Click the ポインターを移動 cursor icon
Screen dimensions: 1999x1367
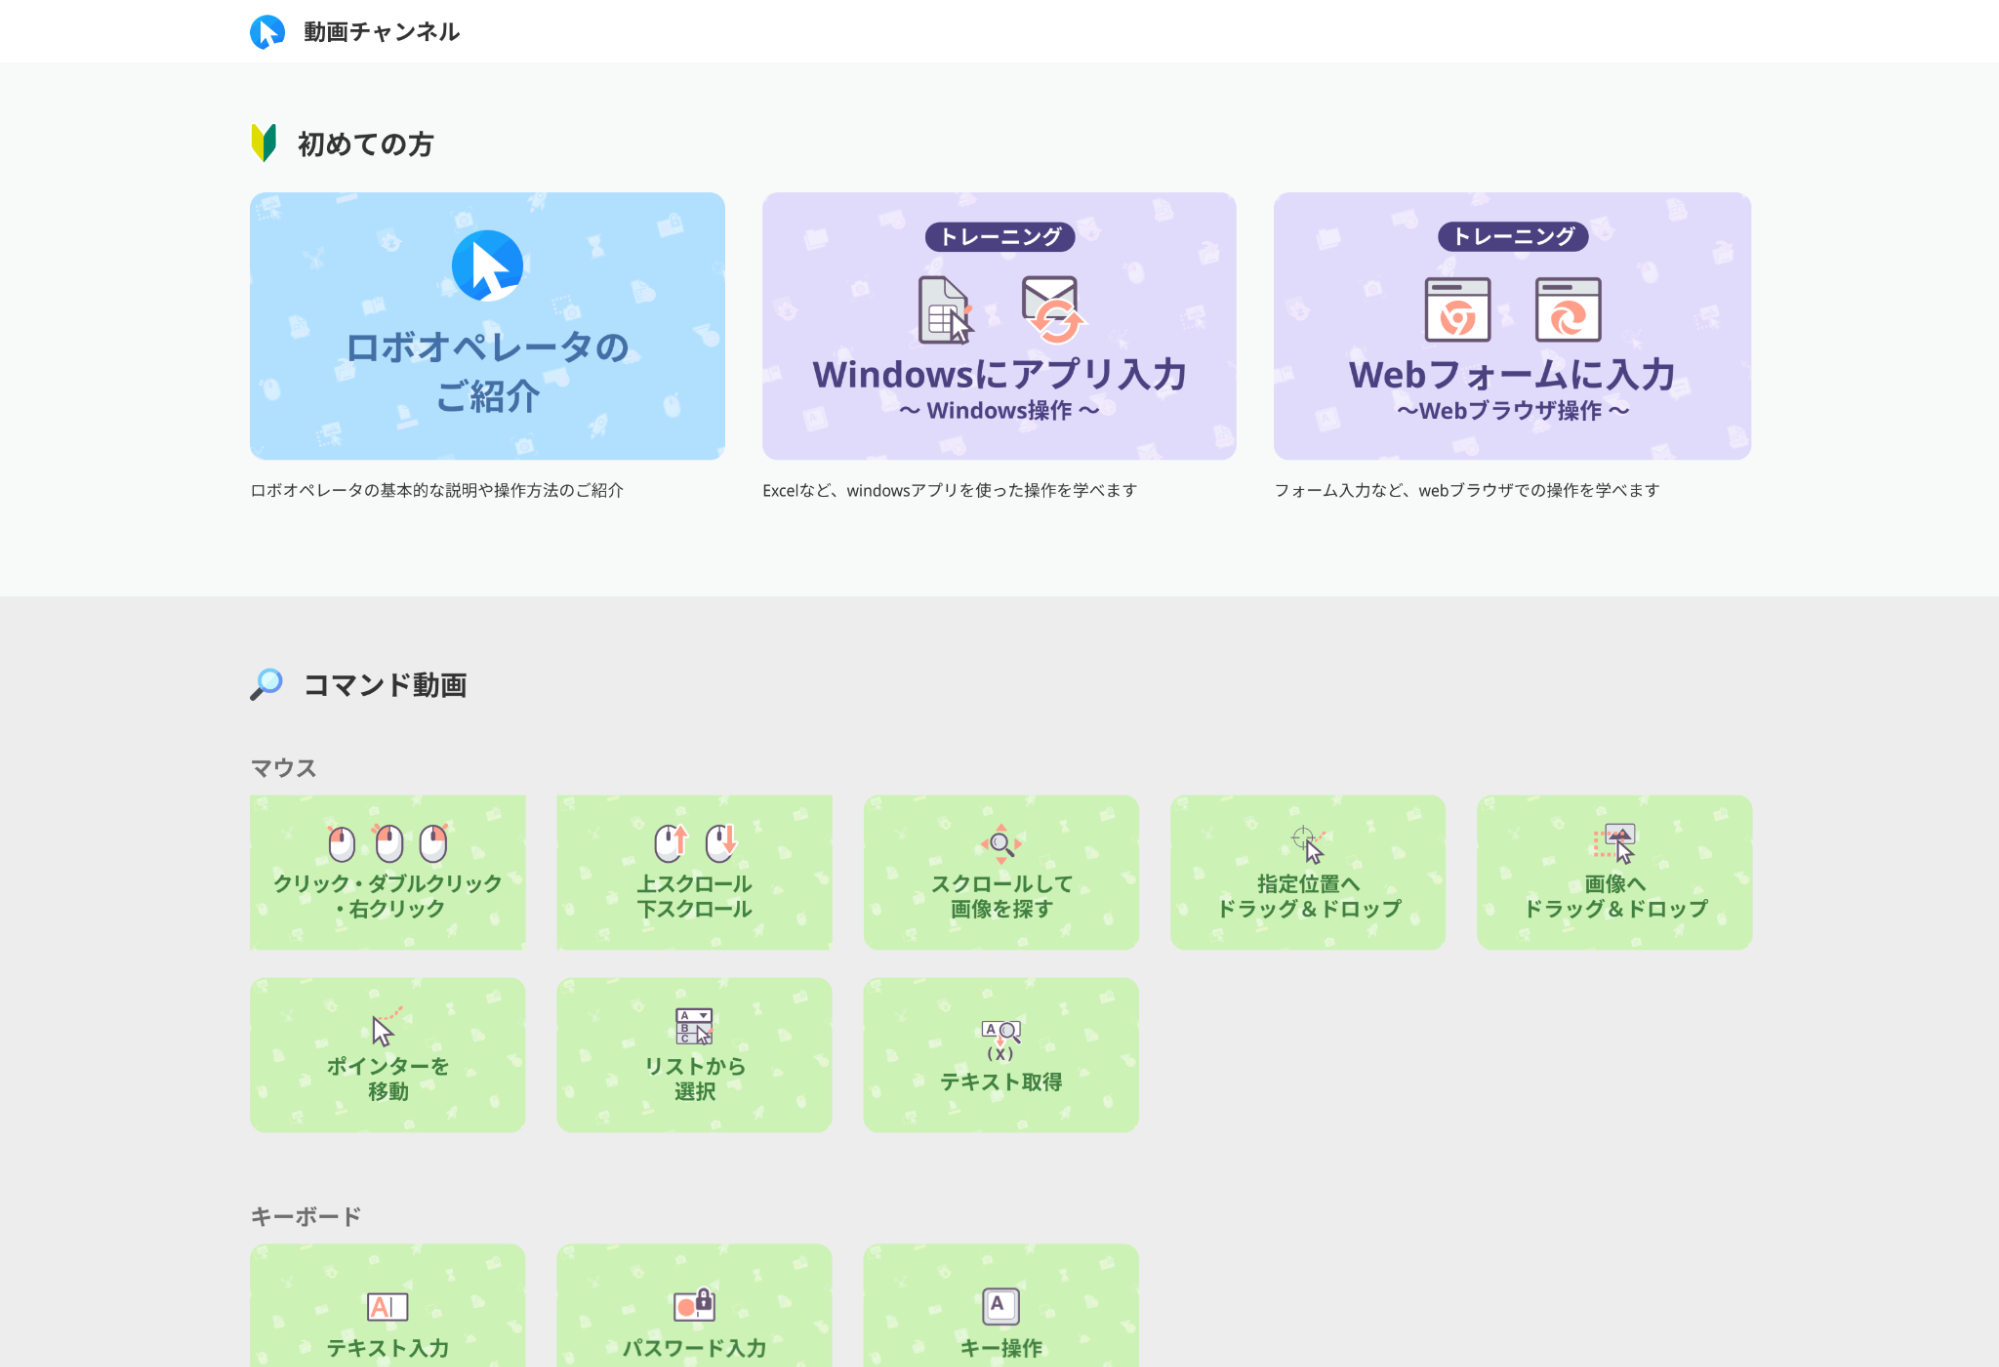click(x=384, y=1027)
